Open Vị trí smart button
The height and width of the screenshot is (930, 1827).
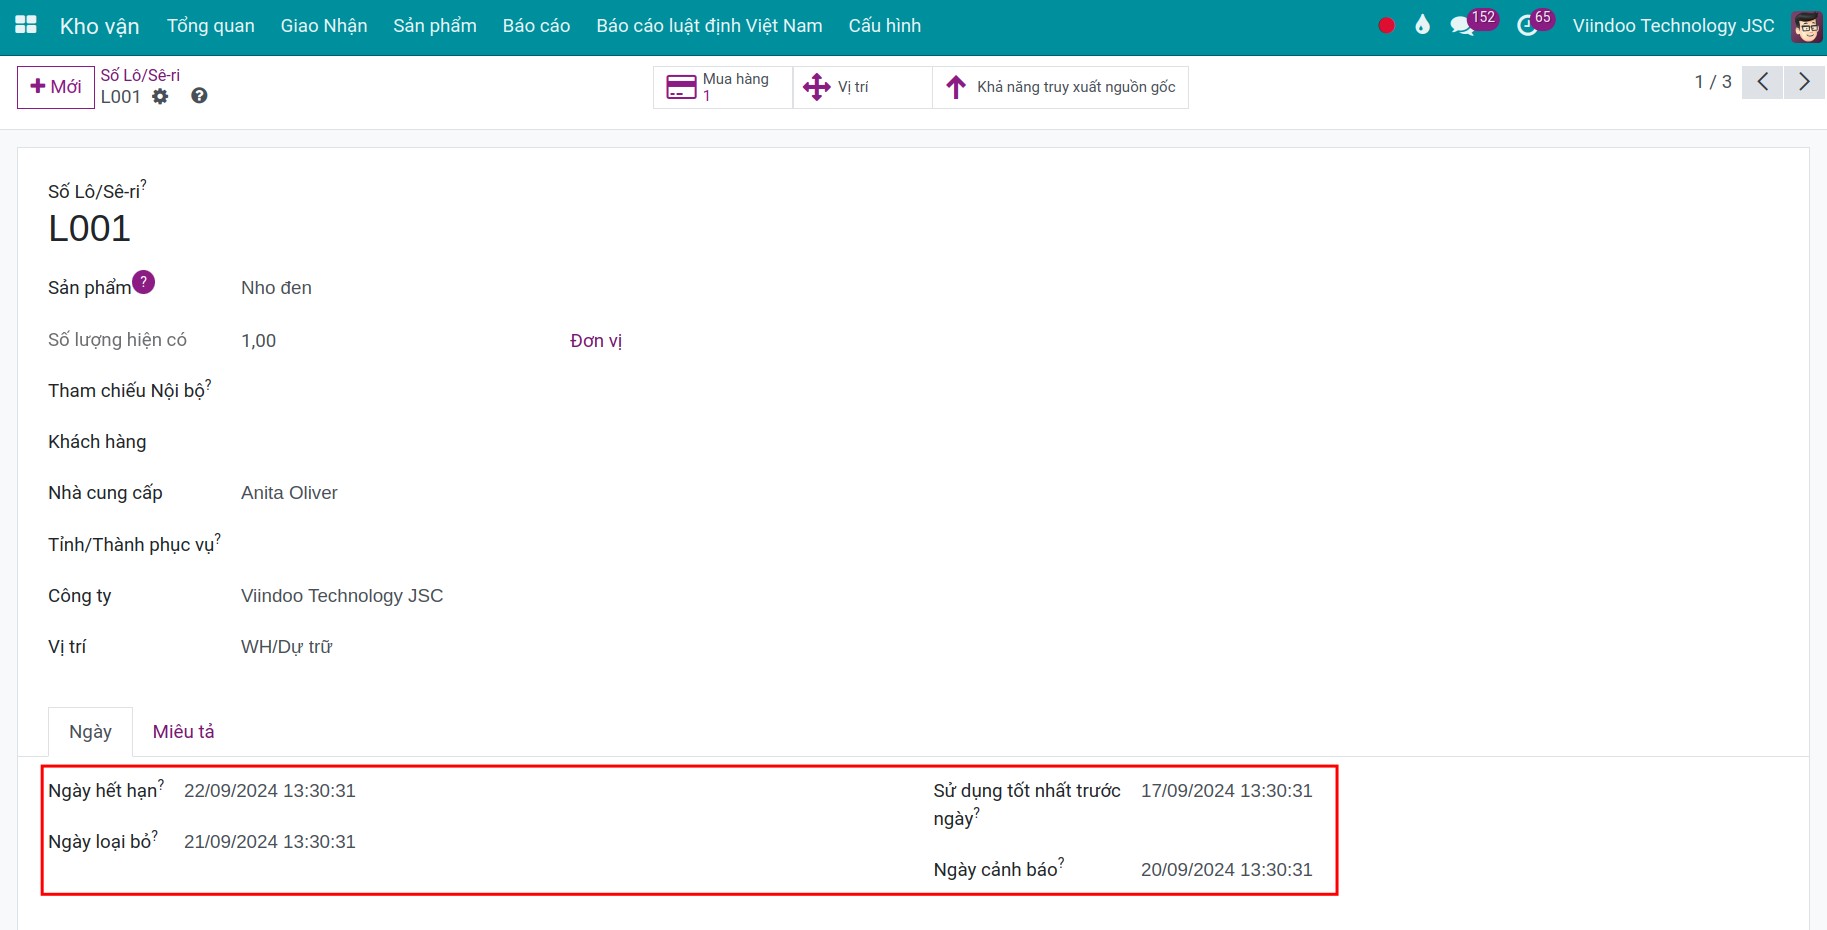pos(862,87)
